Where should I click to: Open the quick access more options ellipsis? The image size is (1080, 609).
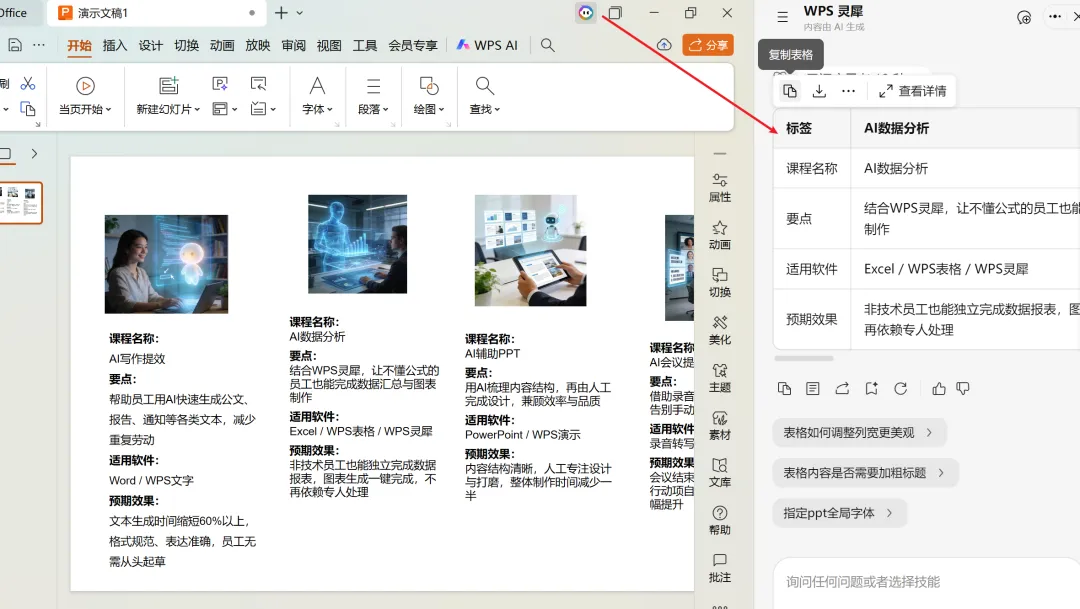coord(39,45)
